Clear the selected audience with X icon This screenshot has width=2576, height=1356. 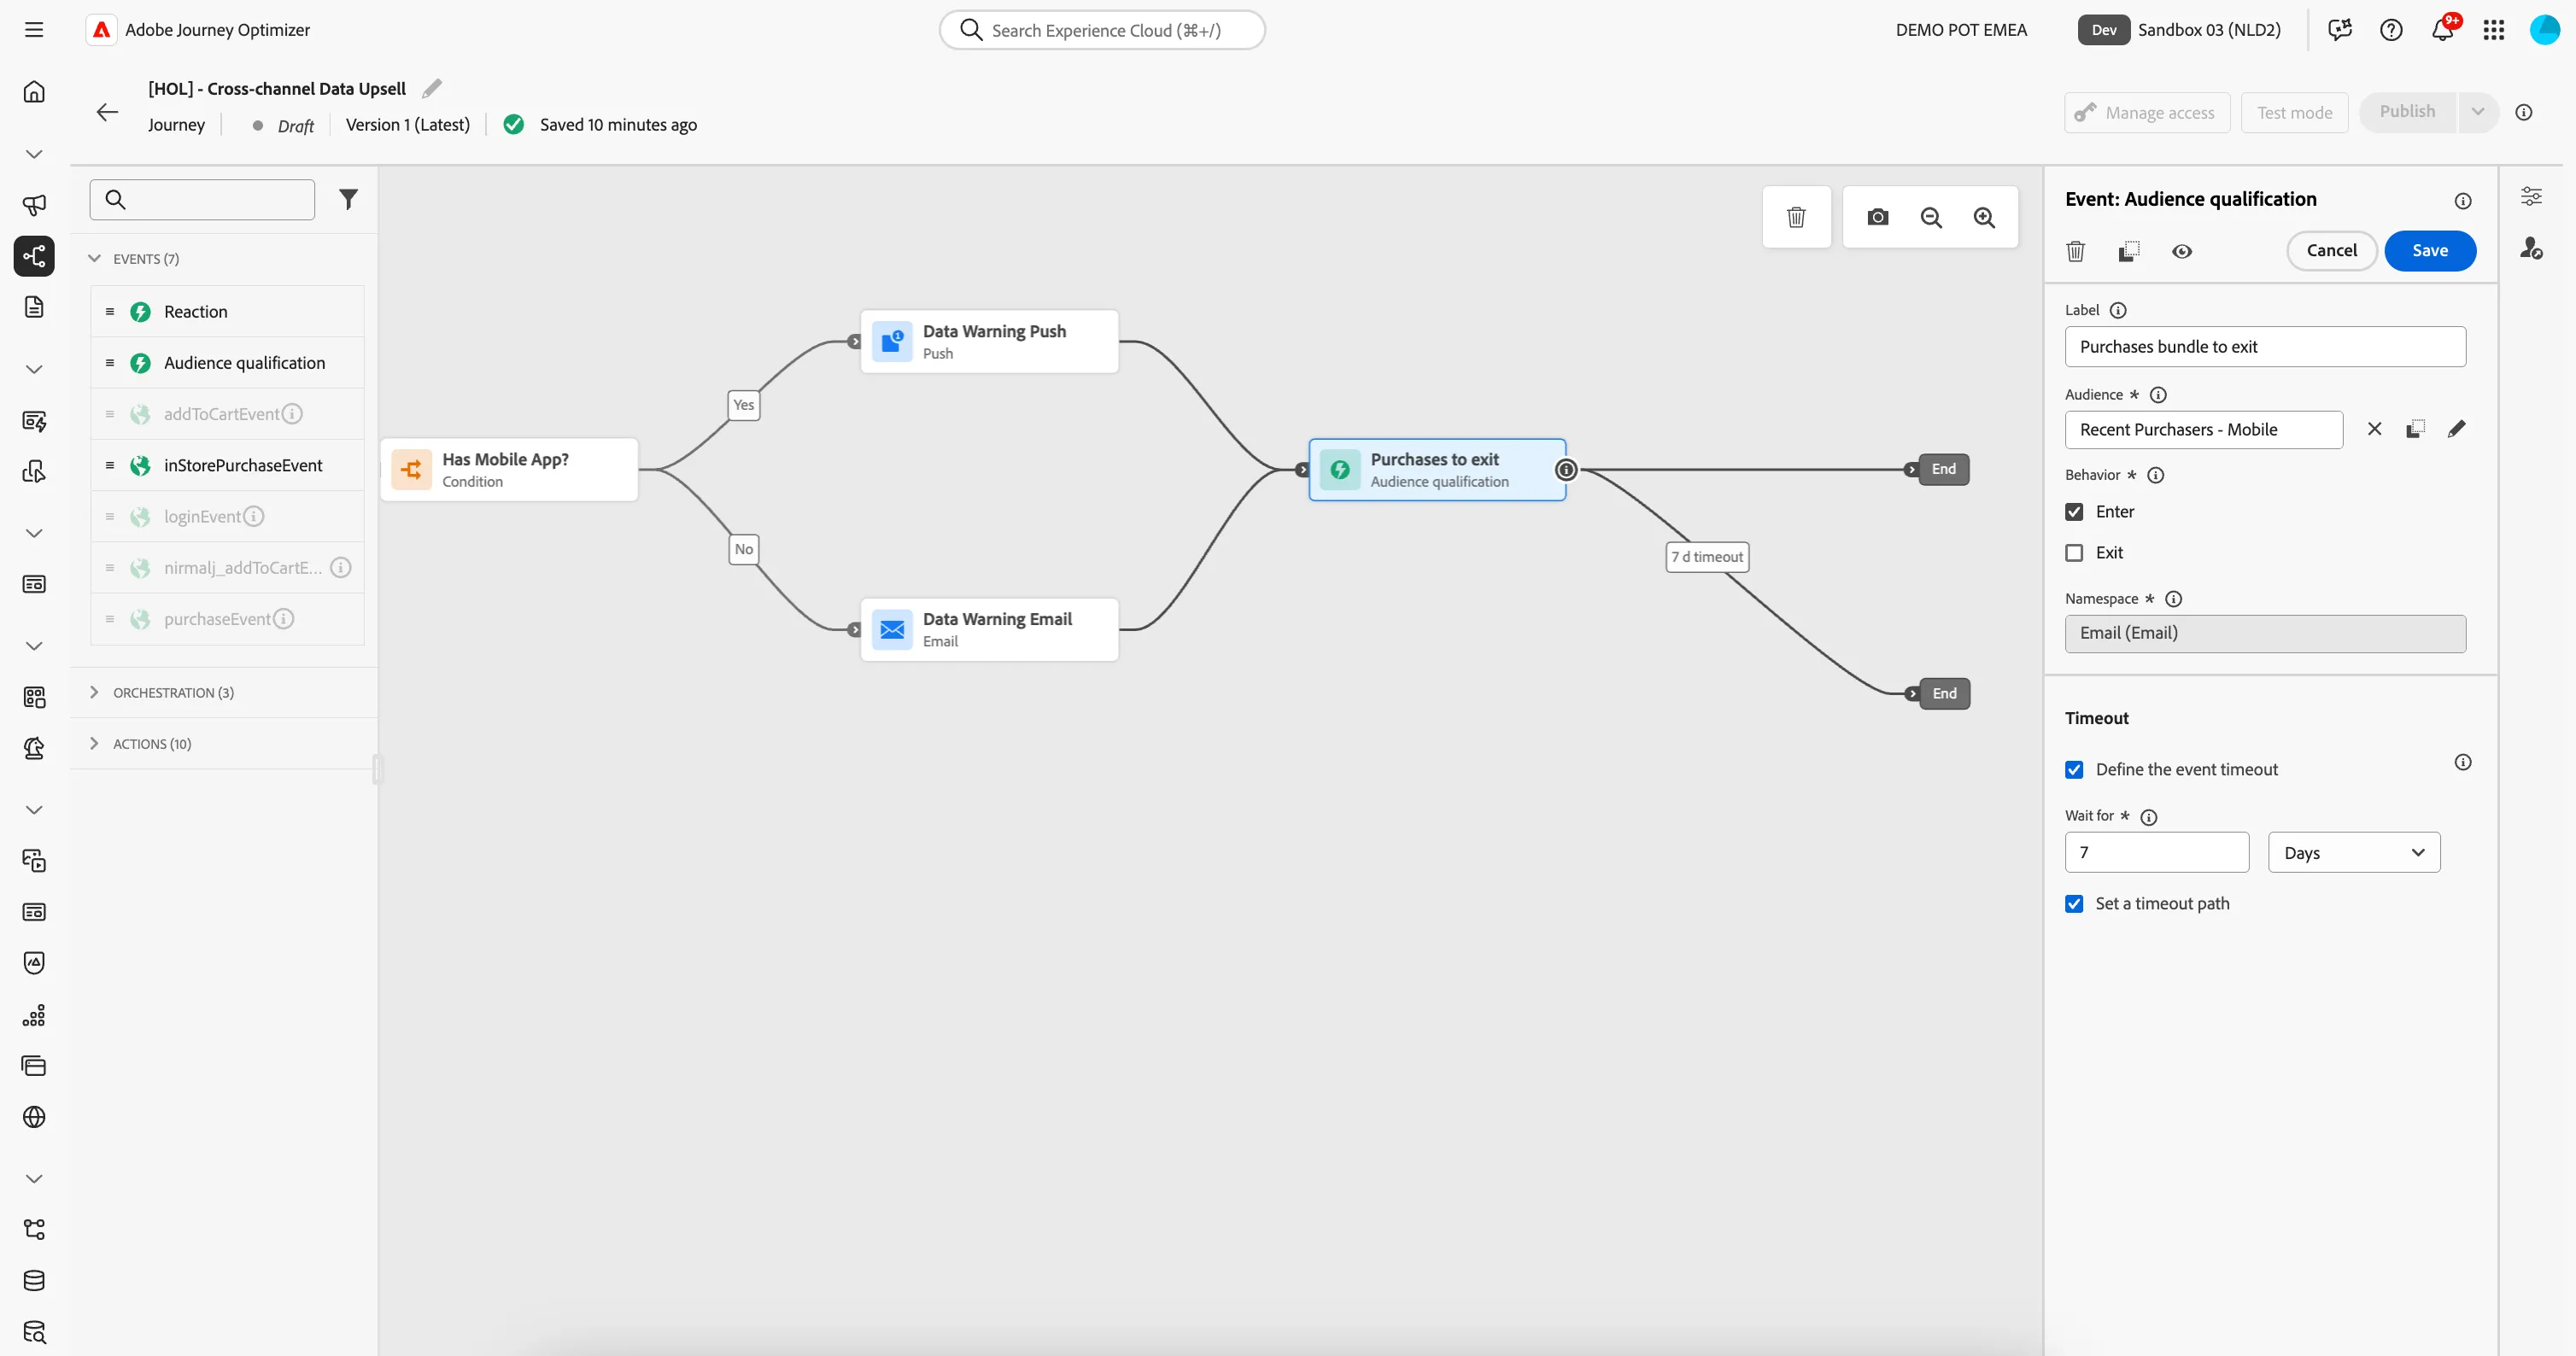2374,429
